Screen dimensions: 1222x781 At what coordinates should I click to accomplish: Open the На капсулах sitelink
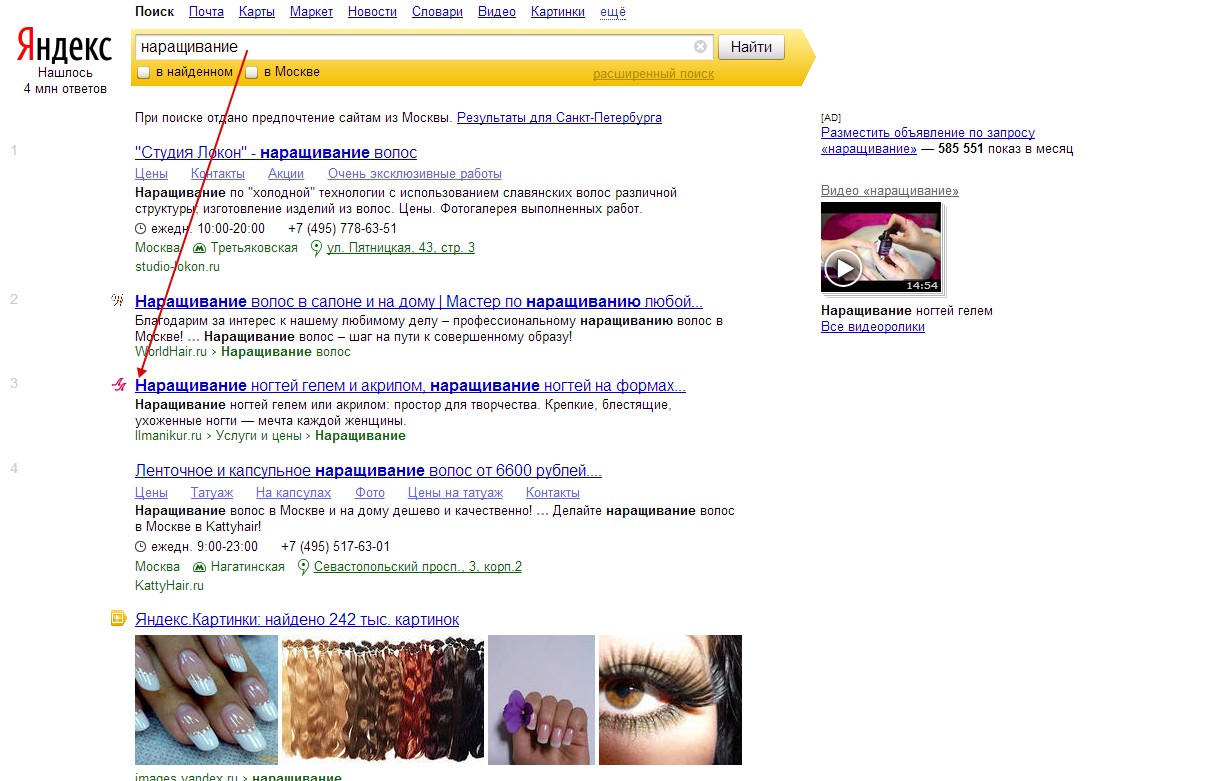[x=293, y=493]
